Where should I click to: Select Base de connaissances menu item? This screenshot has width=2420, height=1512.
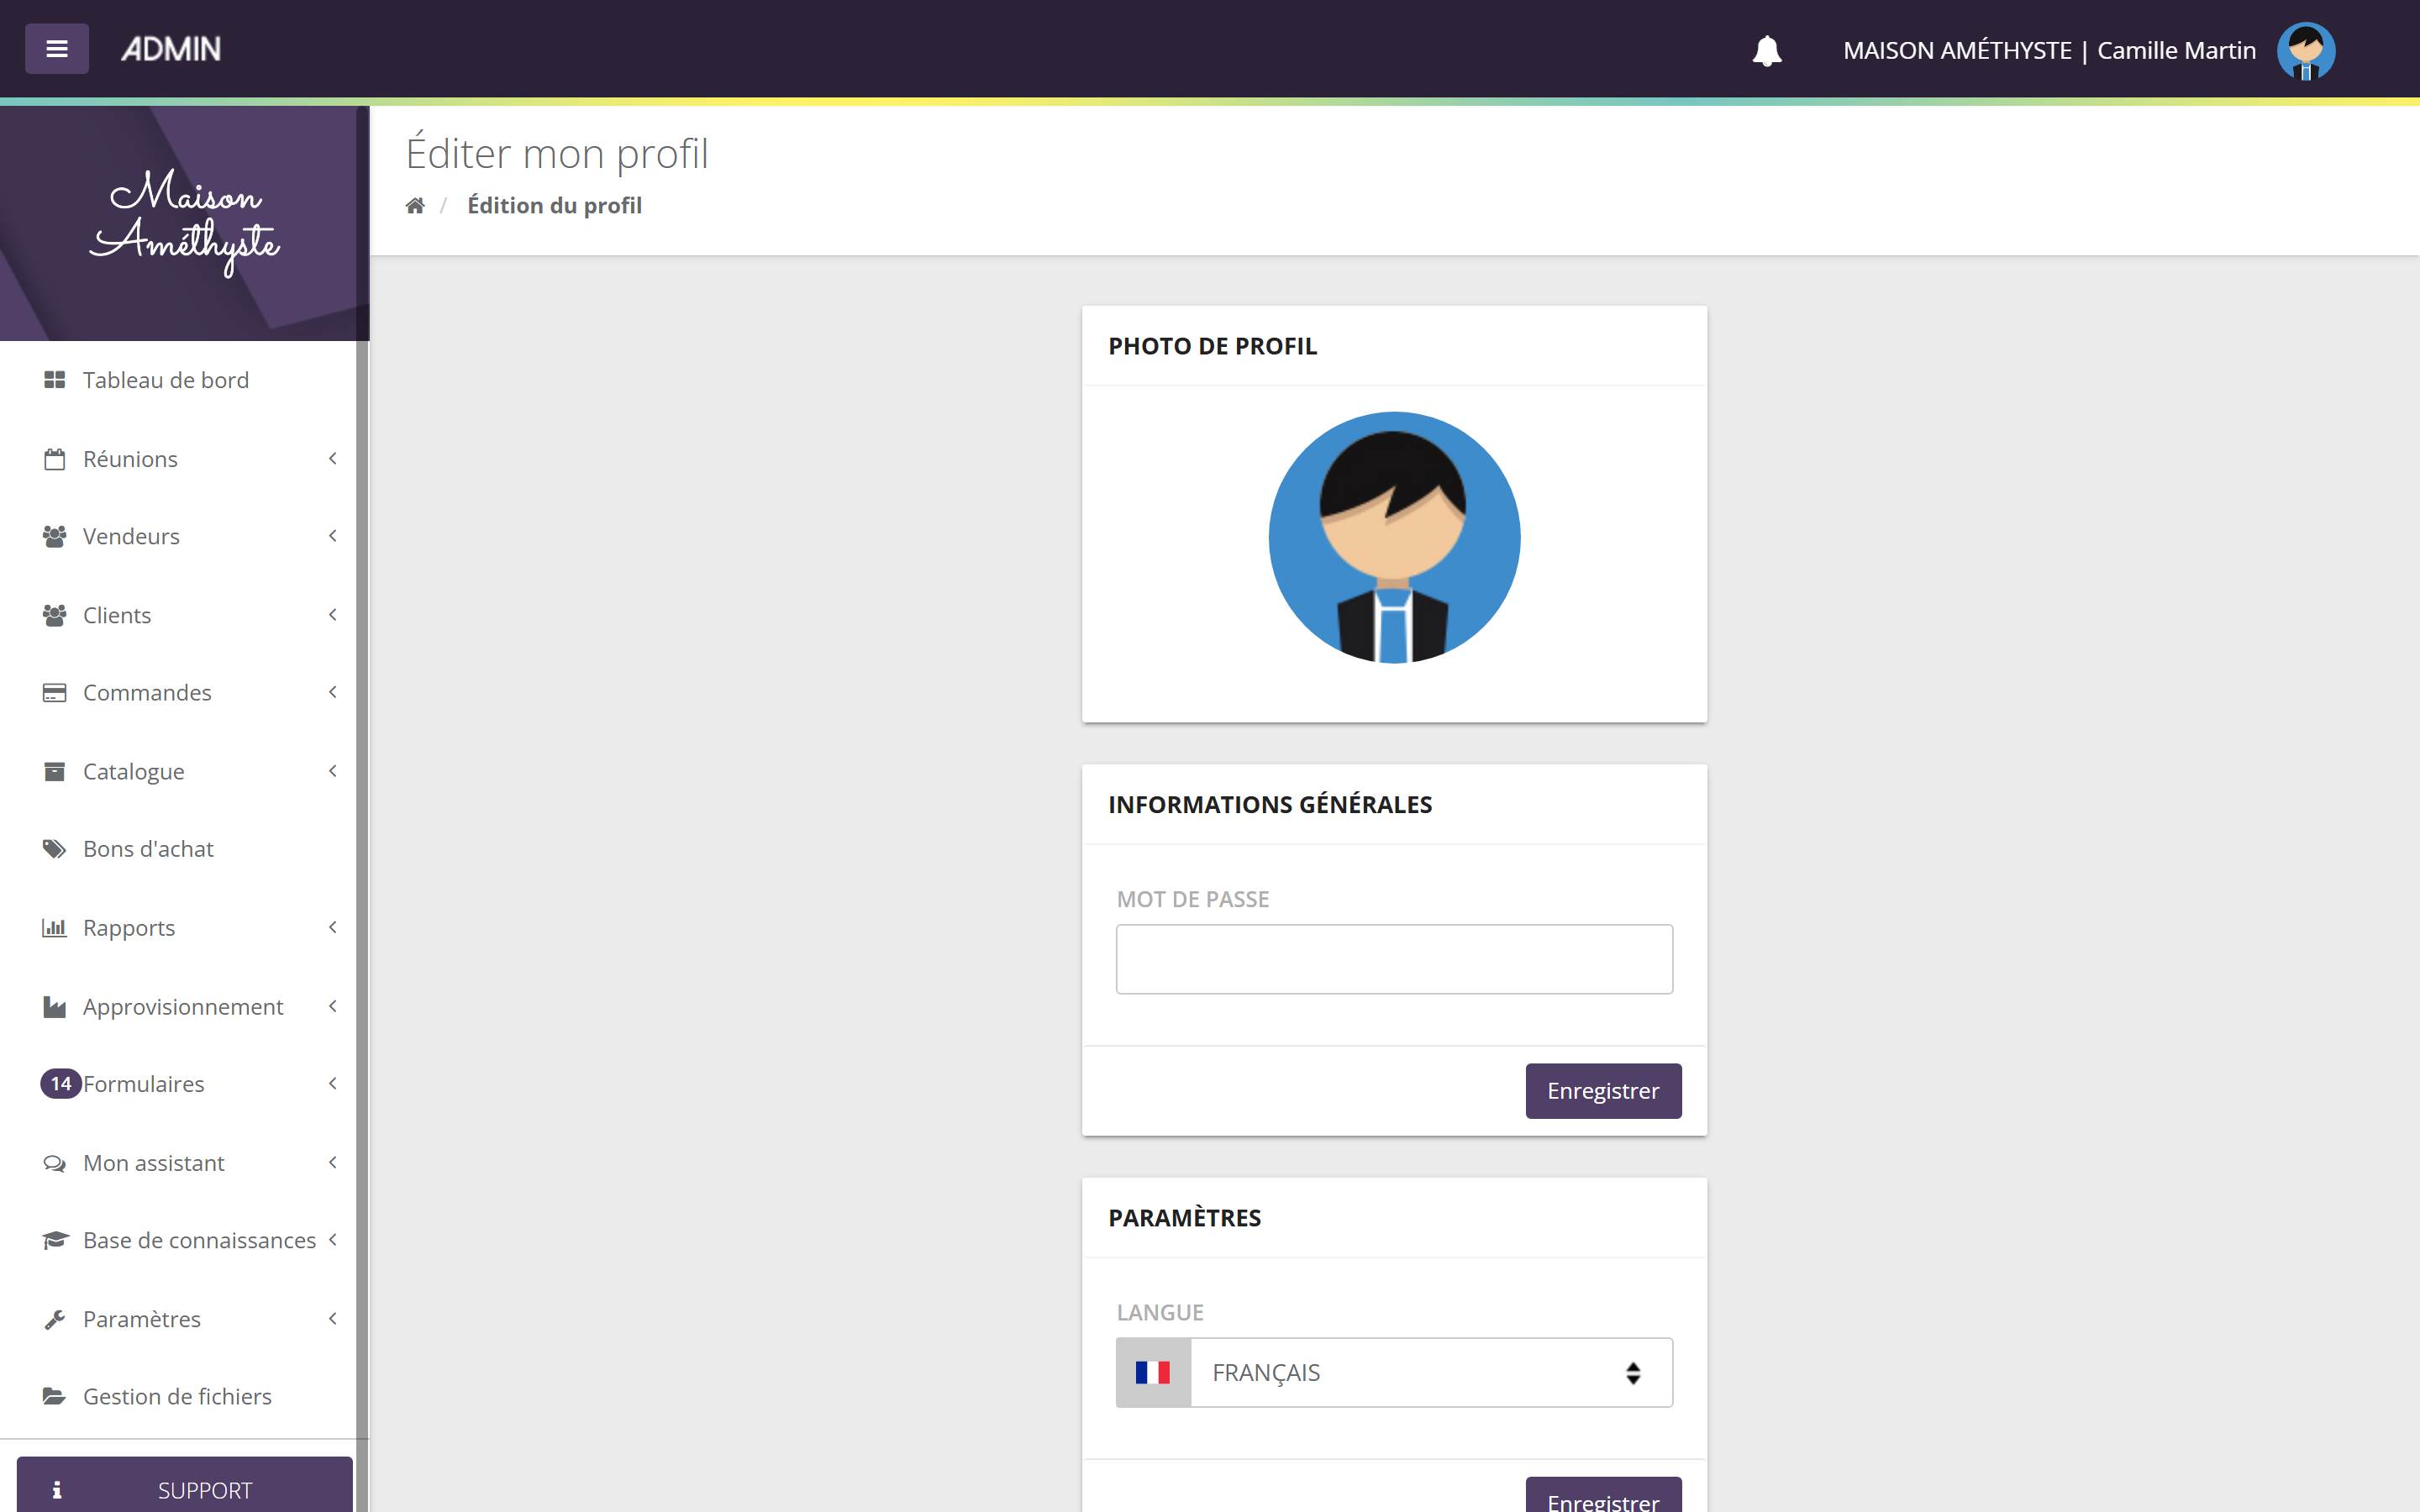click(x=178, y=1241)
